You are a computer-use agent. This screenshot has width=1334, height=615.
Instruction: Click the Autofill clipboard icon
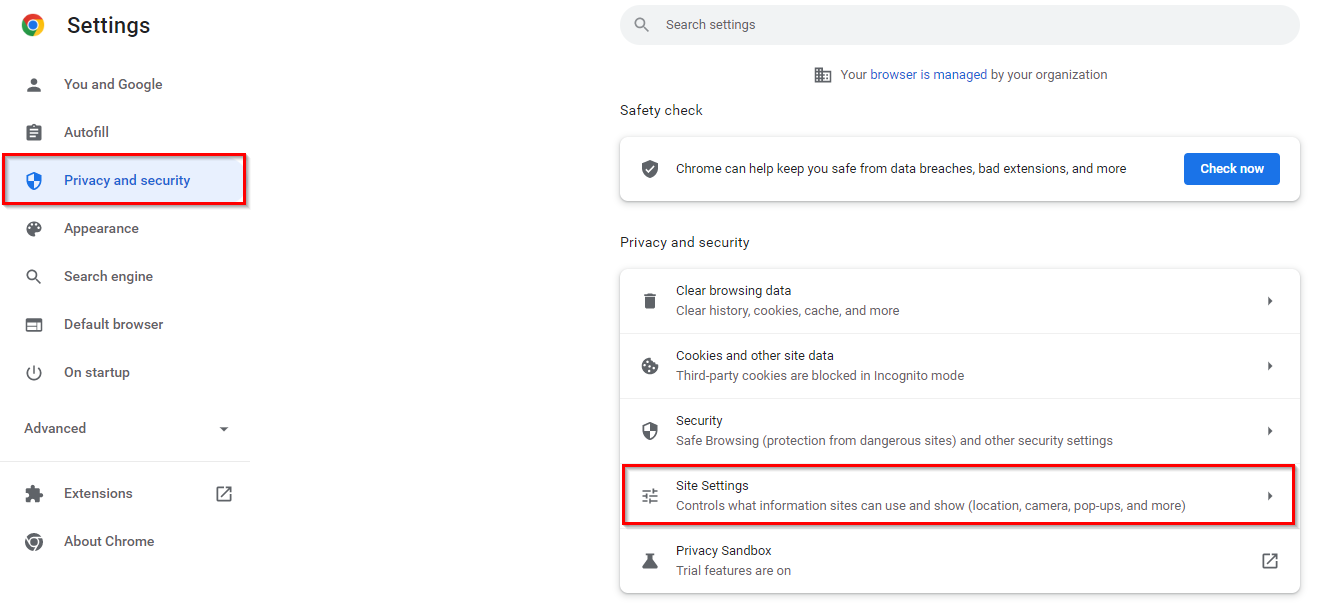coord(34,133)
